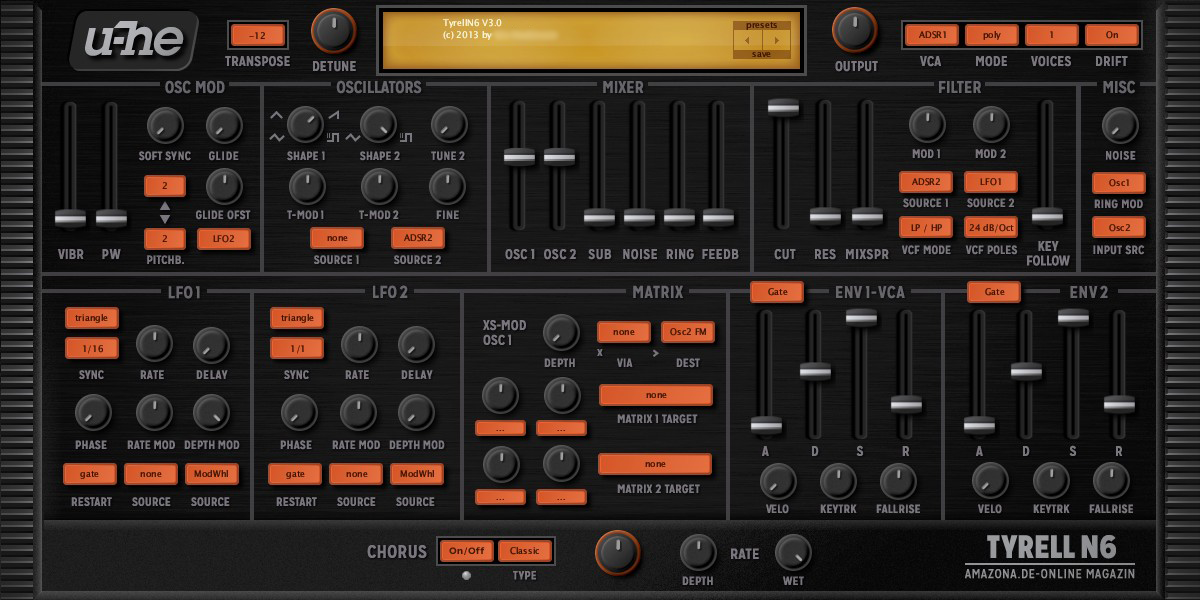Click the ENV2 Decay slider handle

point(1027,371)
